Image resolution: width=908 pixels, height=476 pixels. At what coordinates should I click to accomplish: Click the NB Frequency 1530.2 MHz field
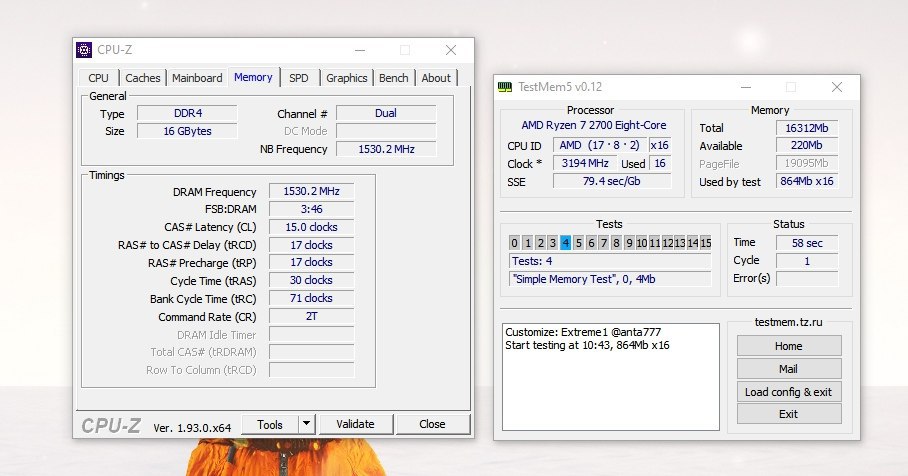[386, 149]
